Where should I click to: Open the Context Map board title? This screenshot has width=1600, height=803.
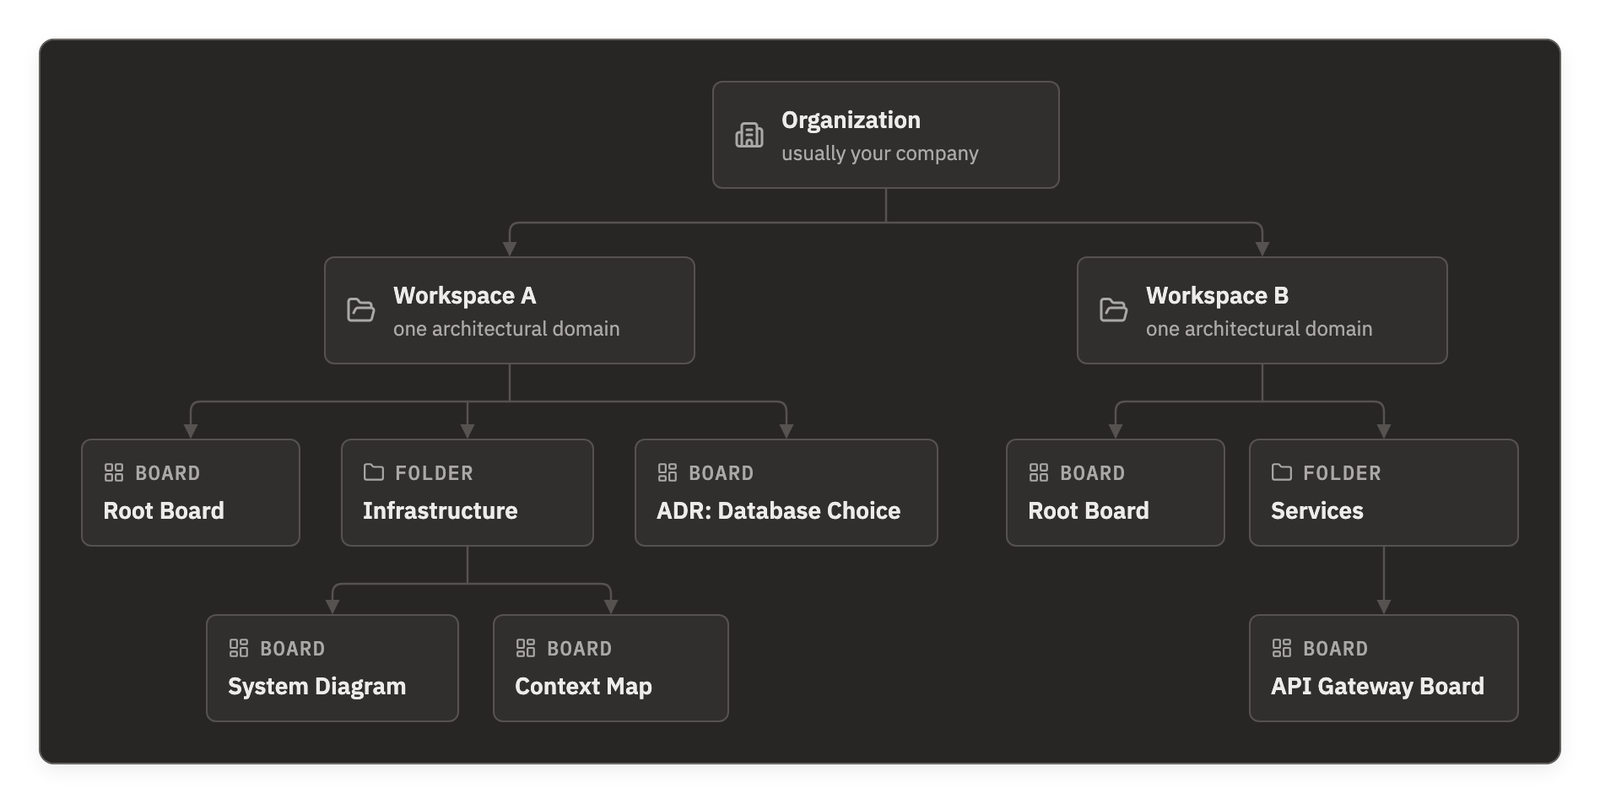click(x=583, y=687)
